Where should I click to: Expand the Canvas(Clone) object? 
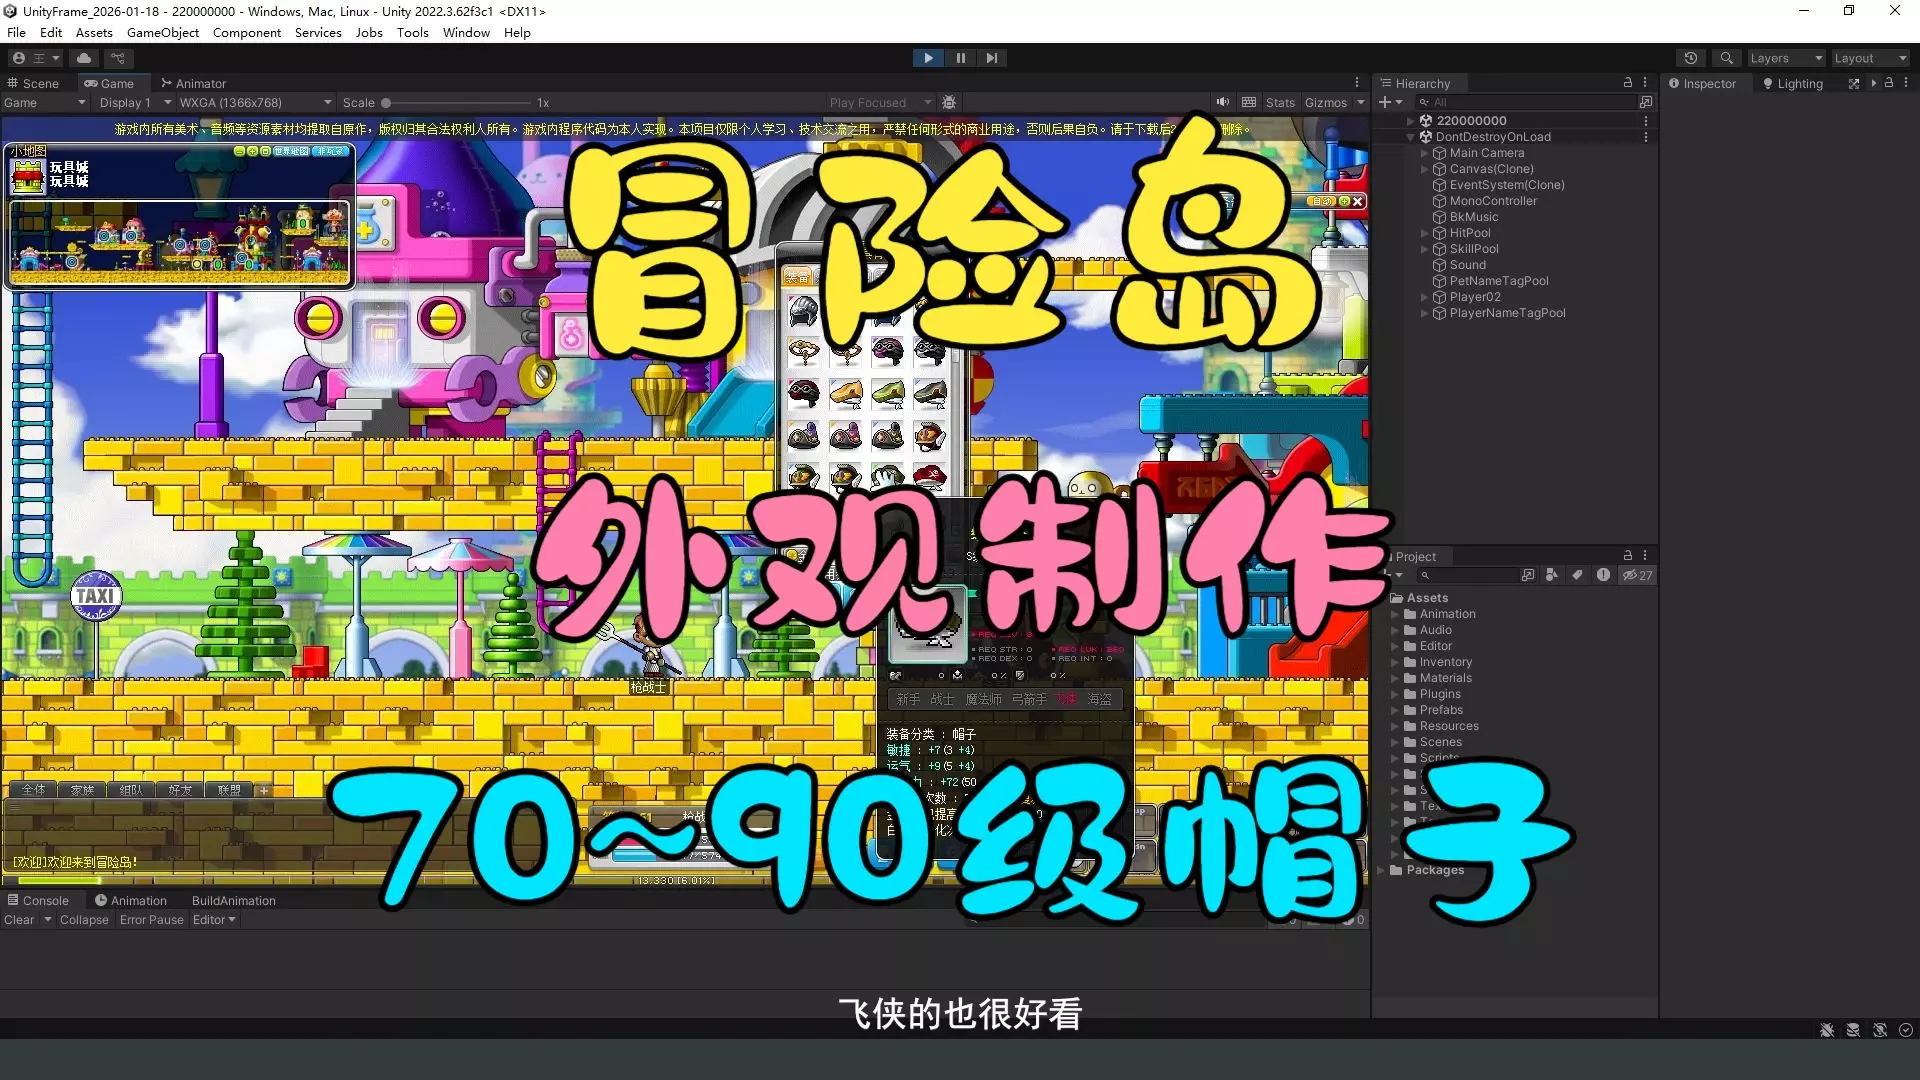[x=1424, y=169]
